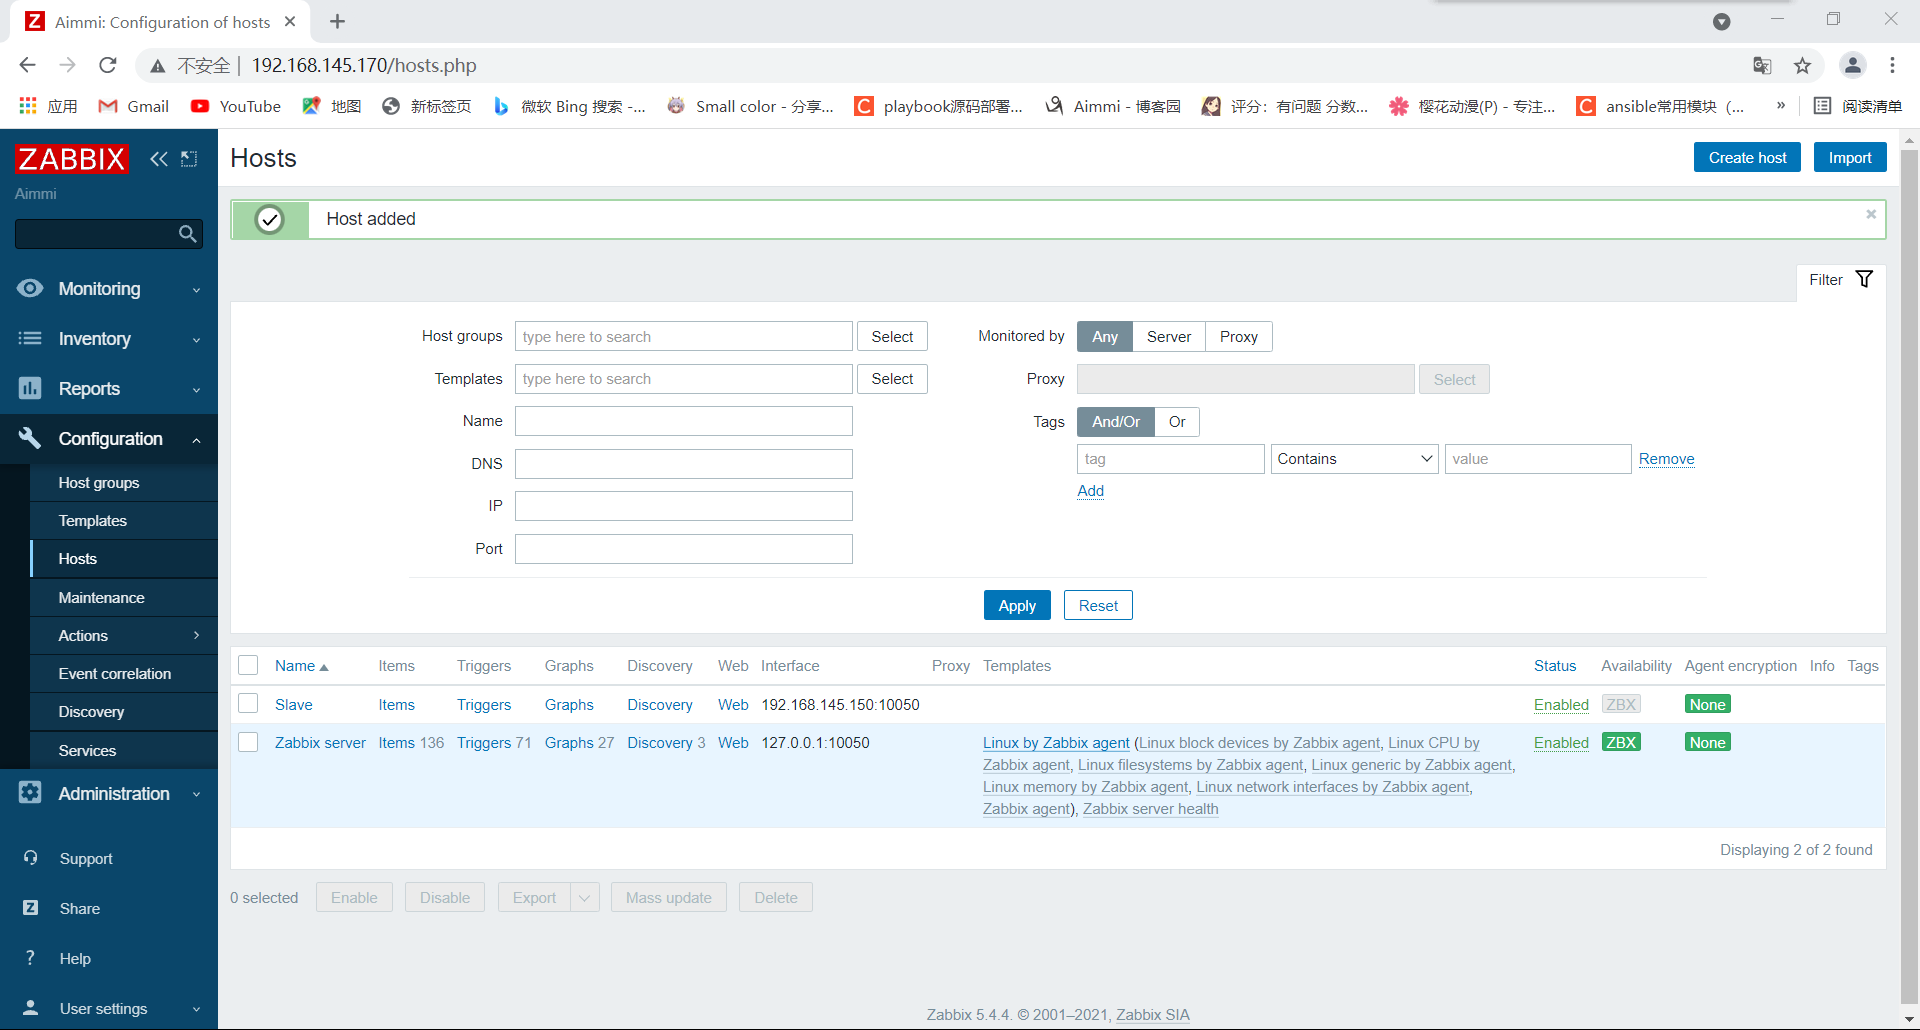
Task: Reset the host filter
Action: point(1098,605)
